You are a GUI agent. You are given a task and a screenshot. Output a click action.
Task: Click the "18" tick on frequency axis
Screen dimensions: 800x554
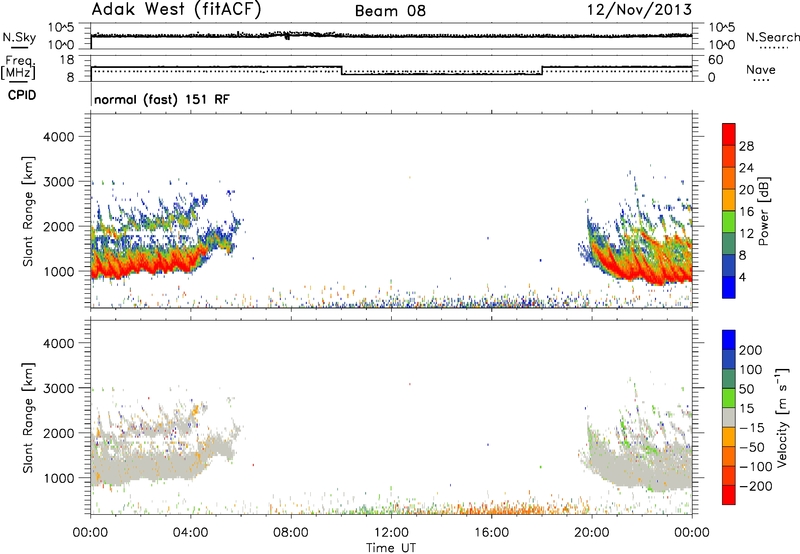click(x=67, y=60)
